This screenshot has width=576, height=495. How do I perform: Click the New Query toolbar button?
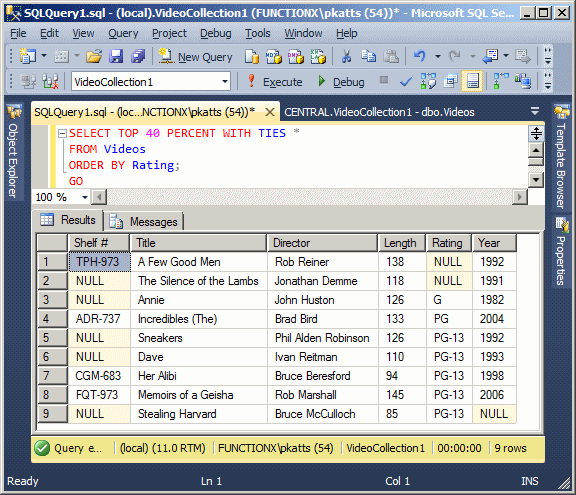point(196,57)
